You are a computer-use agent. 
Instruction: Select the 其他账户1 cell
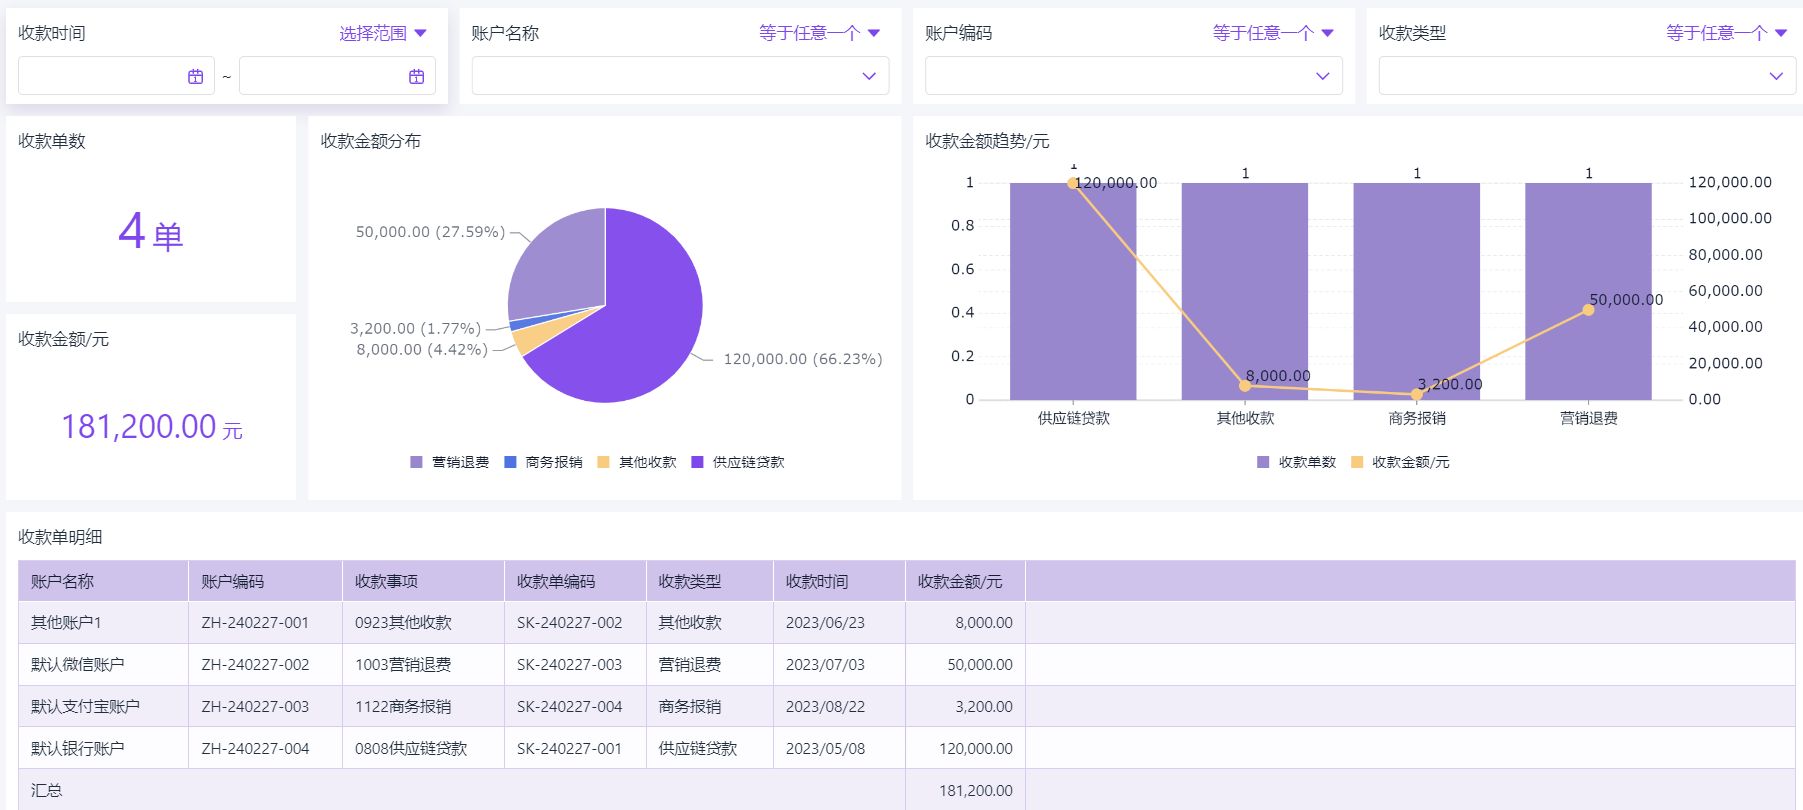click(103, 622)
